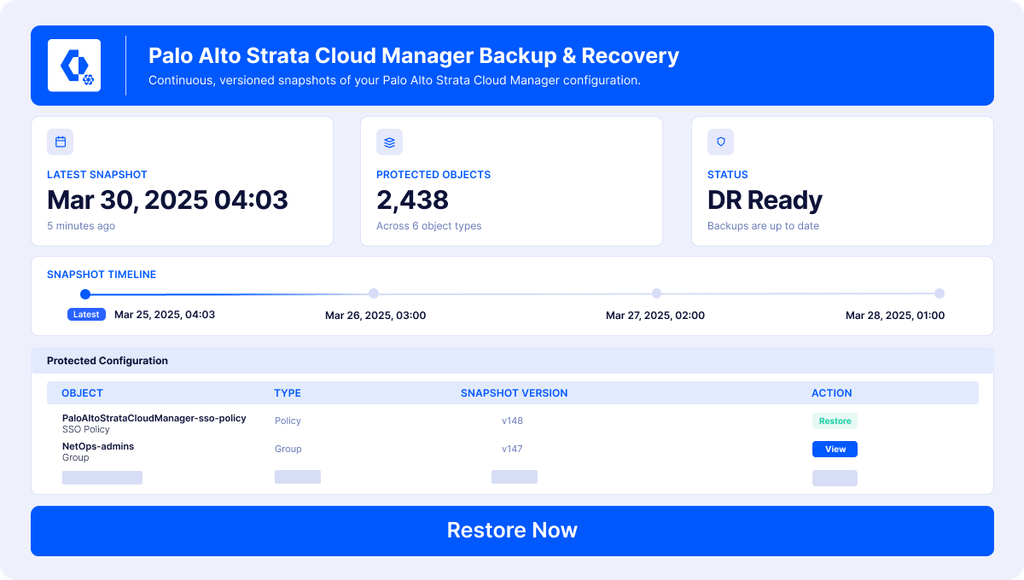Image resolution: width=1024 pixels, height=580 pixels.
Task: Click the NetOps-admins object name
Action: [98, 446]
